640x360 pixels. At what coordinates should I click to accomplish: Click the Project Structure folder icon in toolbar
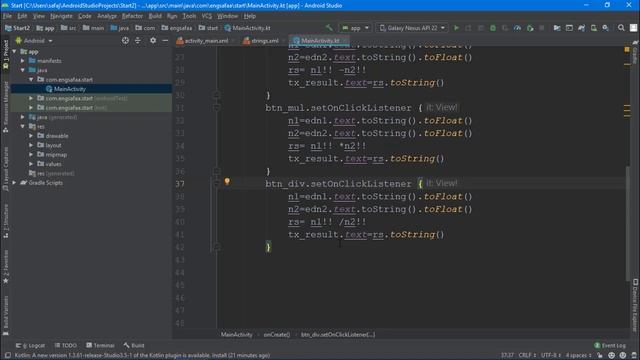tap(557, 28)
